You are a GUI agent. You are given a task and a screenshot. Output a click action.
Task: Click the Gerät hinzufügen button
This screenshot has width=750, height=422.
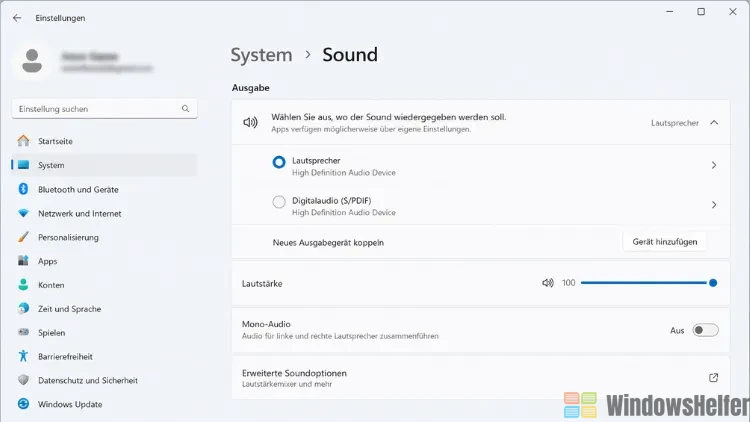tap(664, 242)
